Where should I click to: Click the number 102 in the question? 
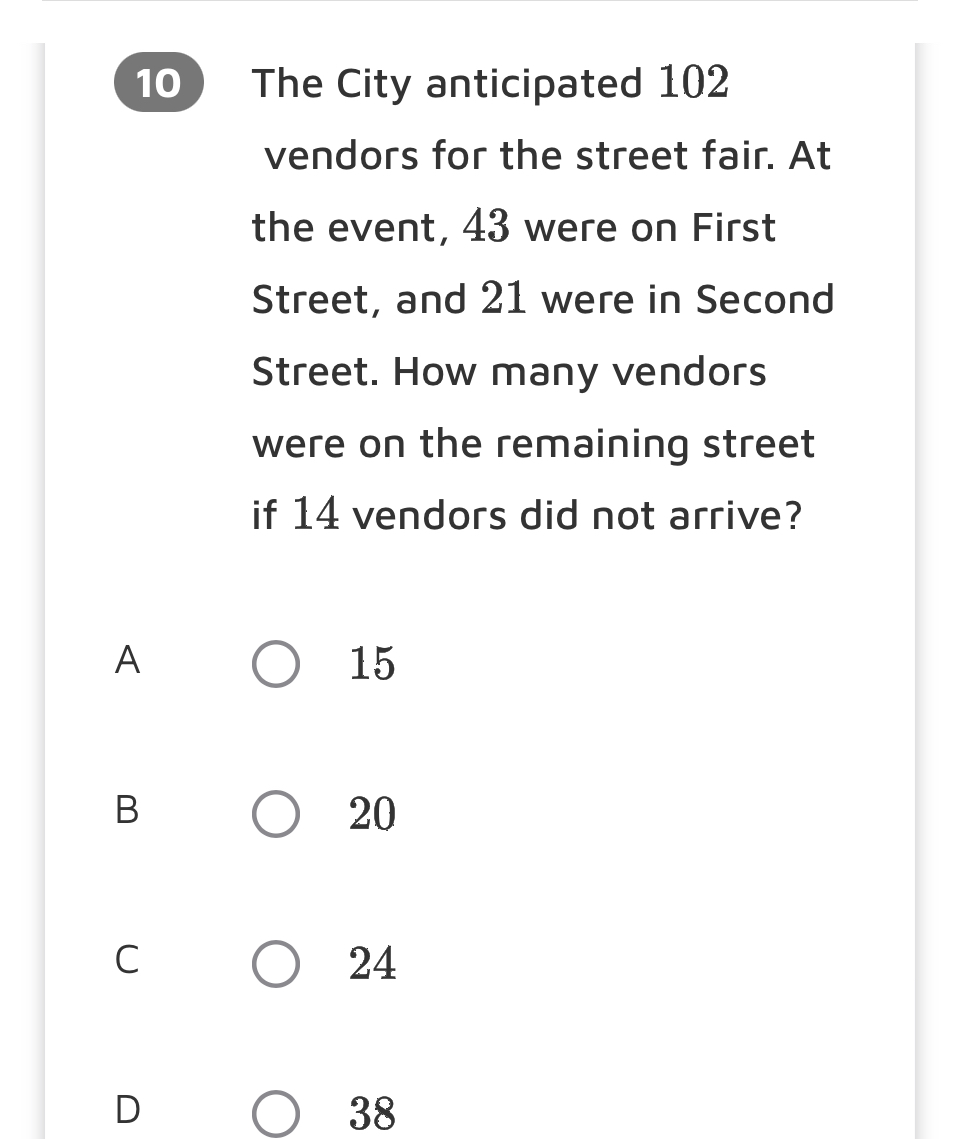point(696,82)
